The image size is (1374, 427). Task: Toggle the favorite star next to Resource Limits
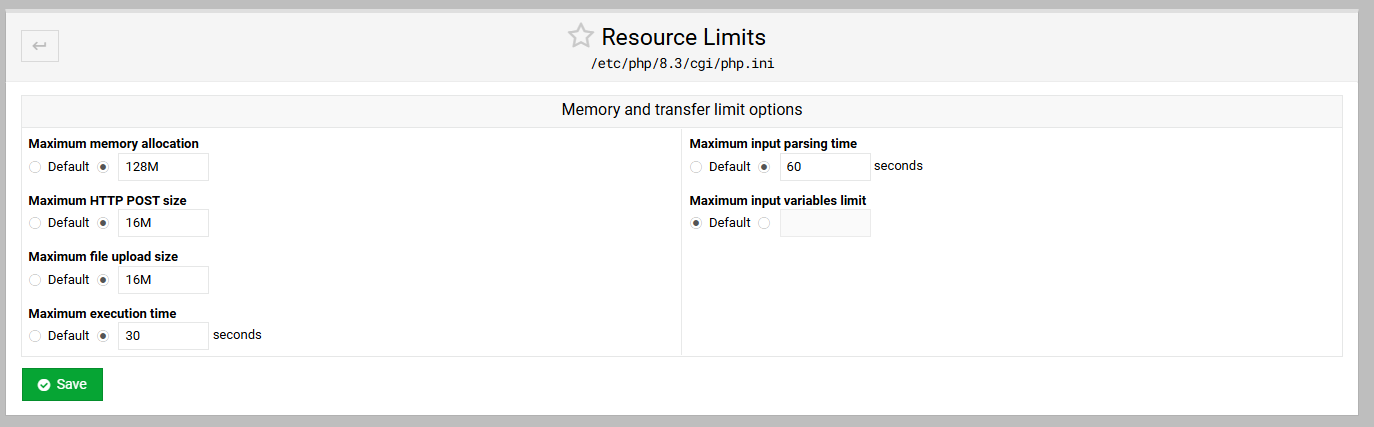(581, 37)
